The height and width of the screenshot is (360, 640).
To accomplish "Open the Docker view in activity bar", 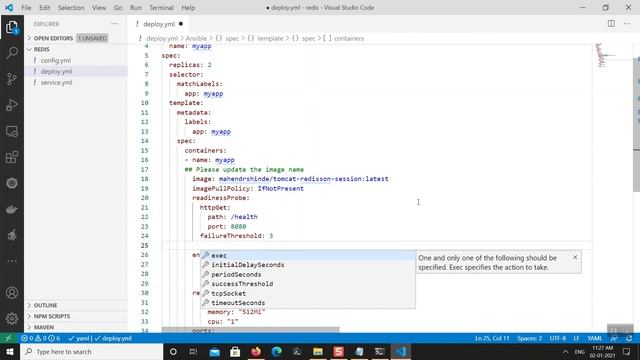I will (12, 209).
